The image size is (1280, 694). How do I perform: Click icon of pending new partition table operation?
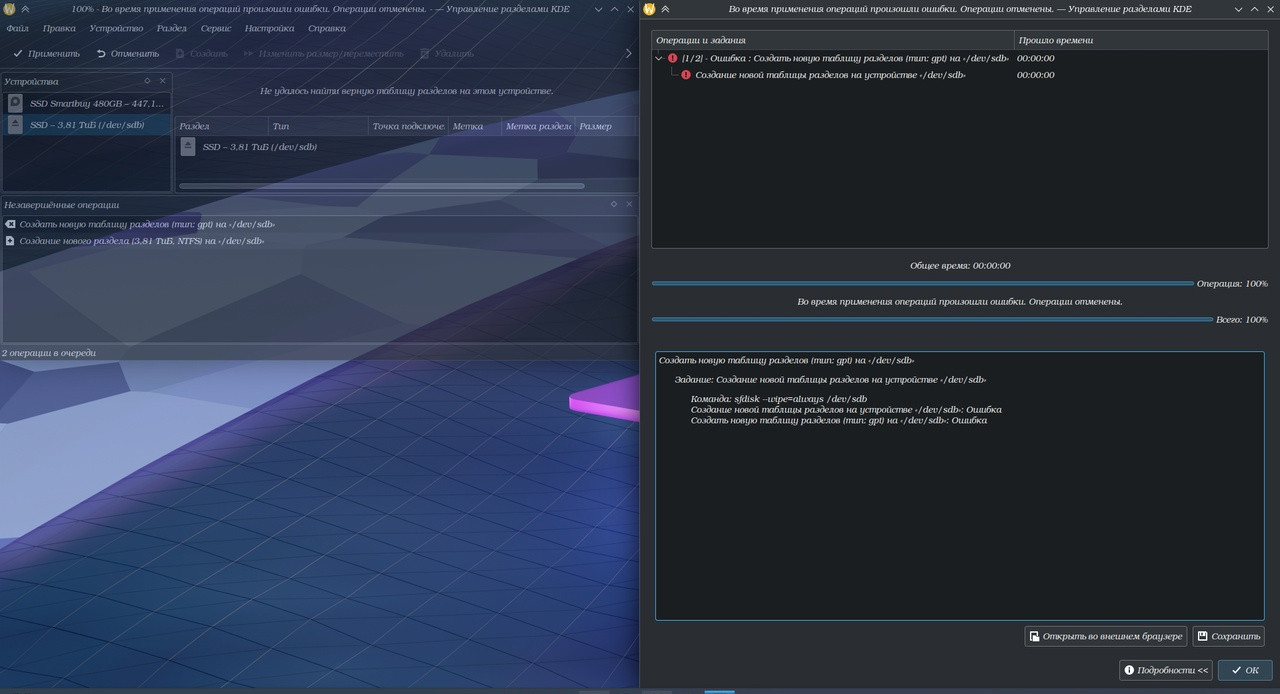[10, 225]
